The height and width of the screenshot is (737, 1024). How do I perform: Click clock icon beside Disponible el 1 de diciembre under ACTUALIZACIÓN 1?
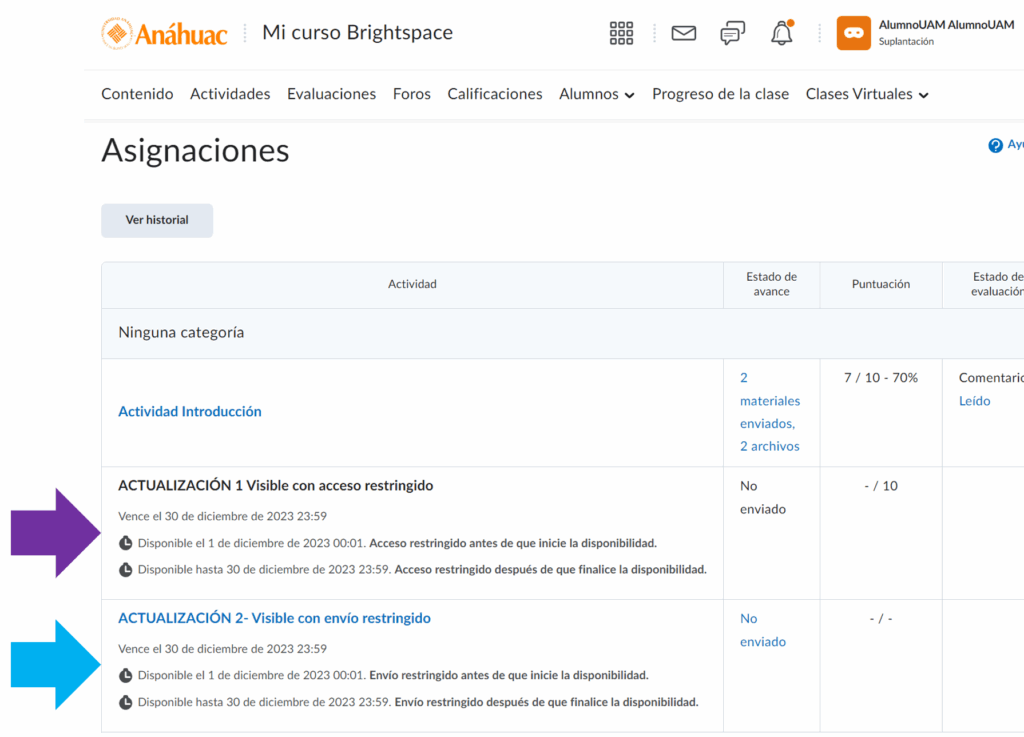pyautogui.click(x=126, y=544)
